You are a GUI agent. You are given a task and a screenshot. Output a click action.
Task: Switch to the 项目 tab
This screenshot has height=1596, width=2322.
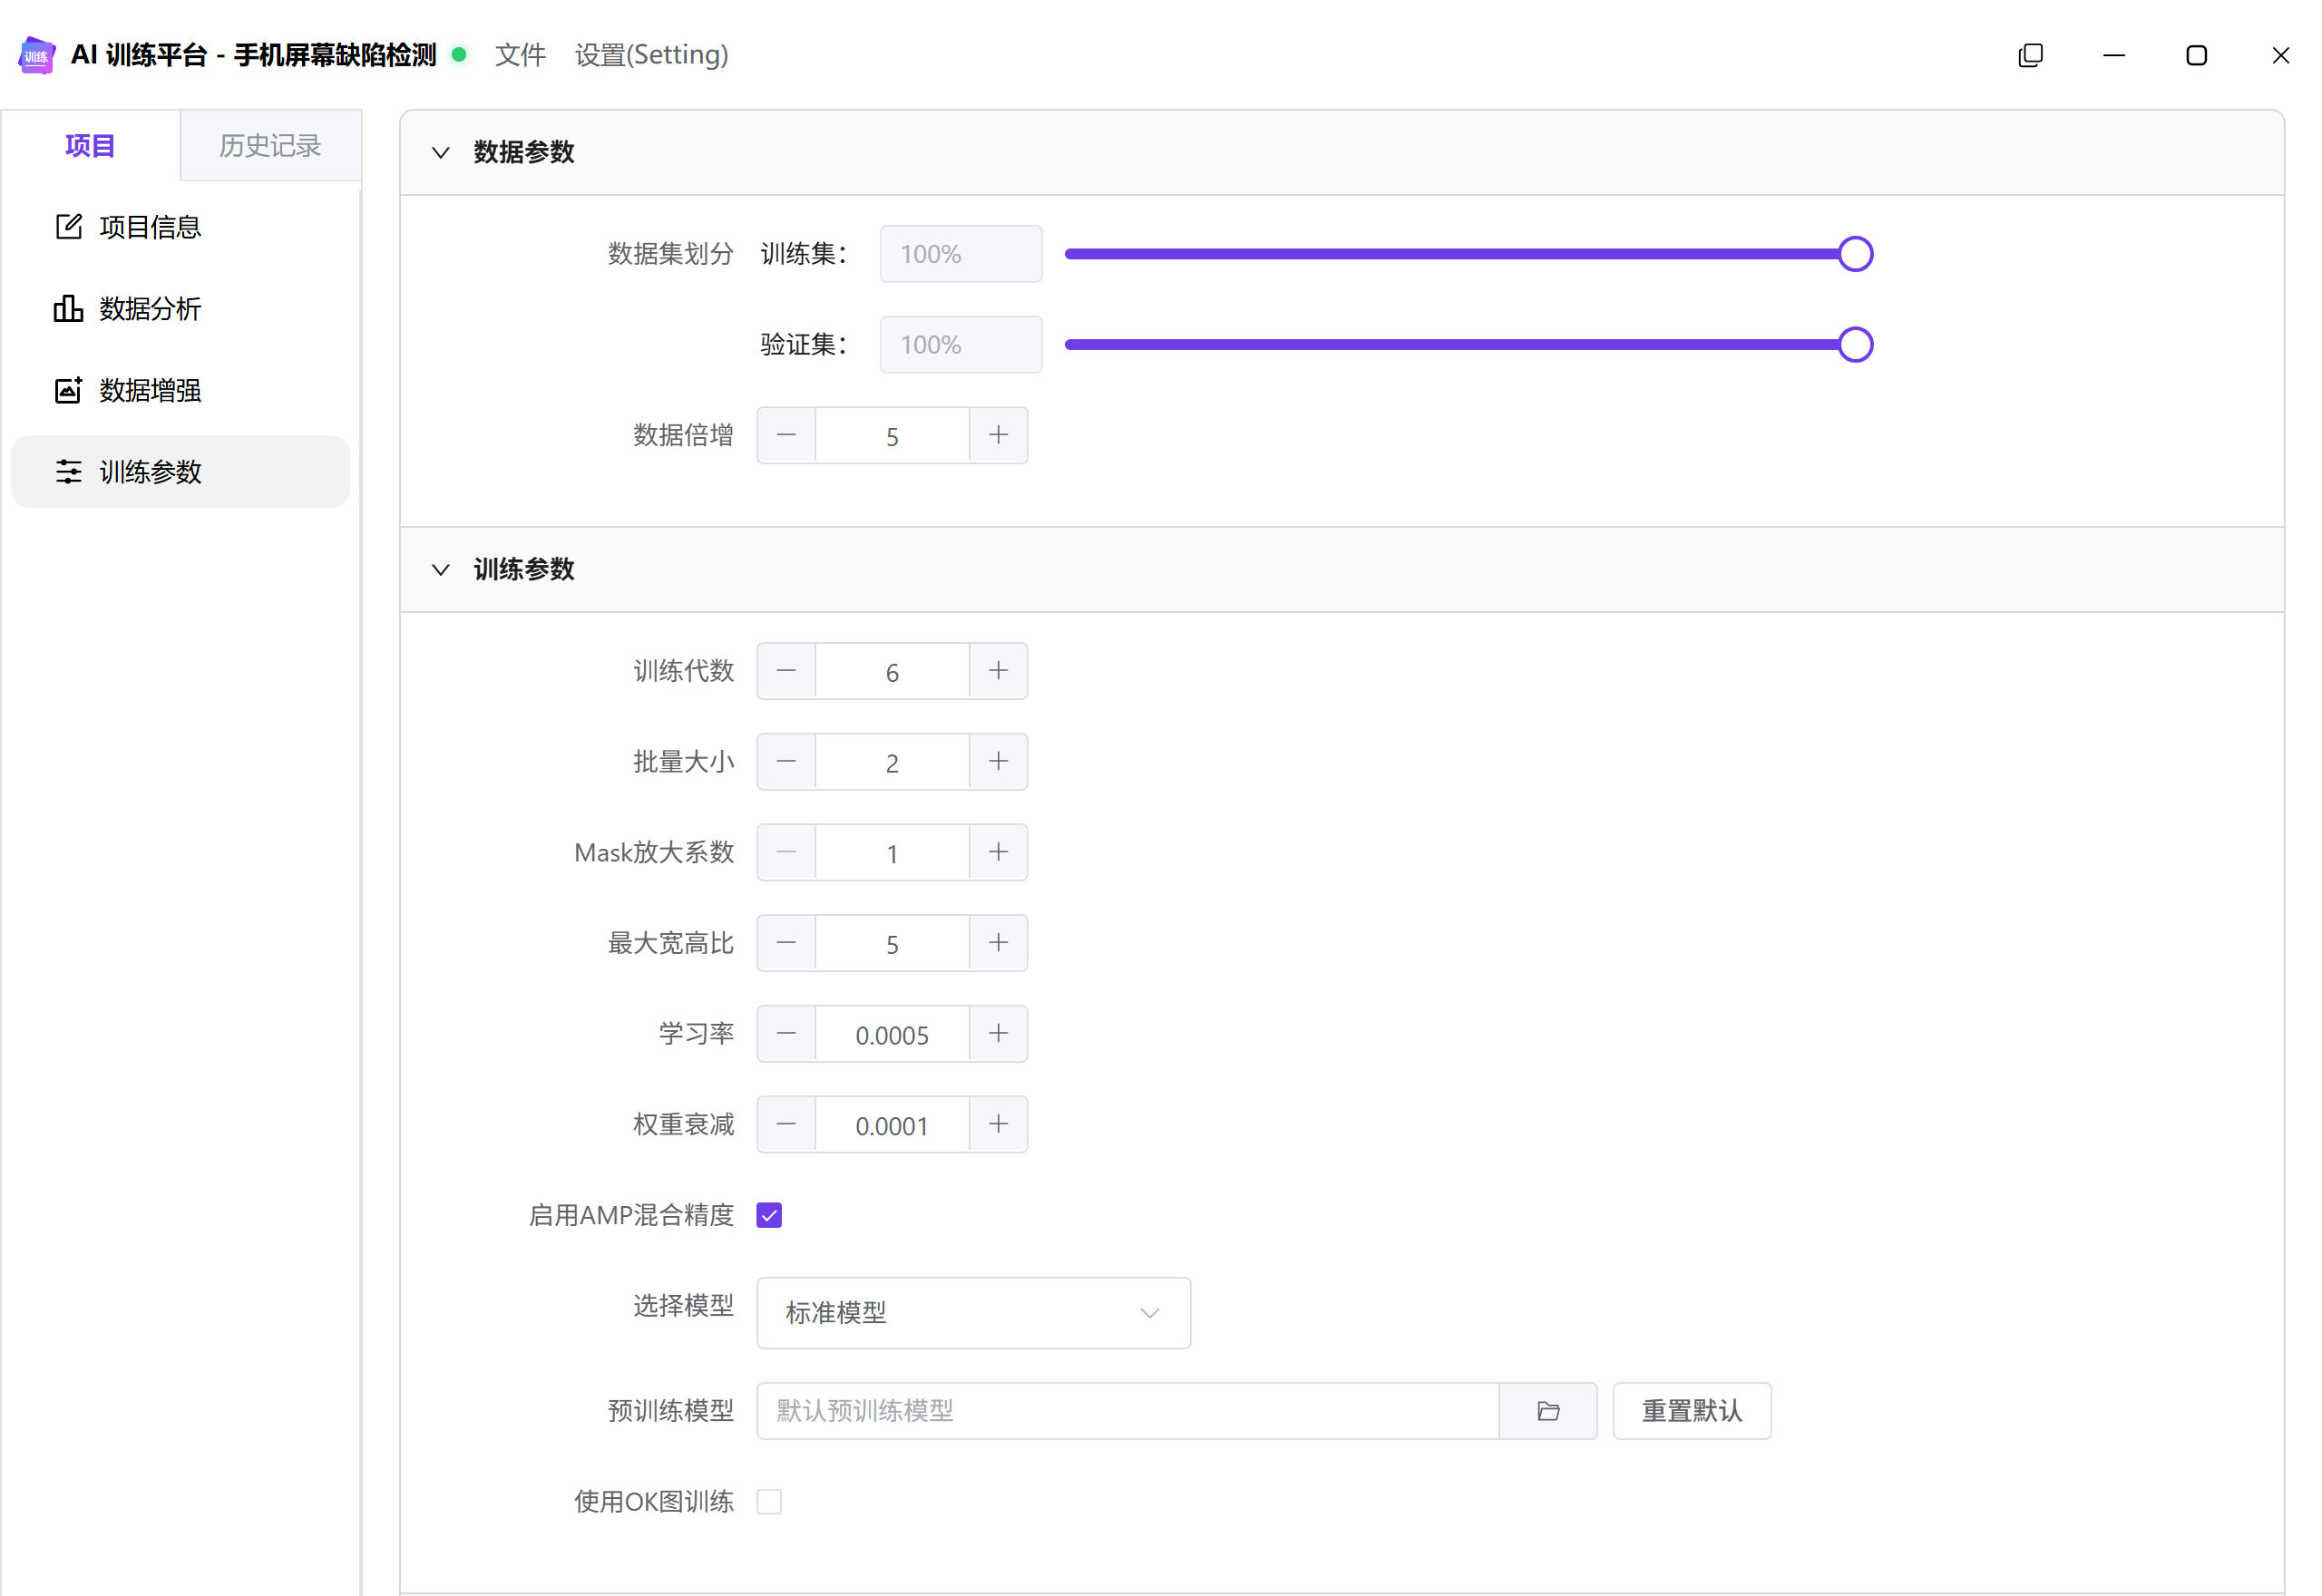pyautogui.click(x=90, y=146)
